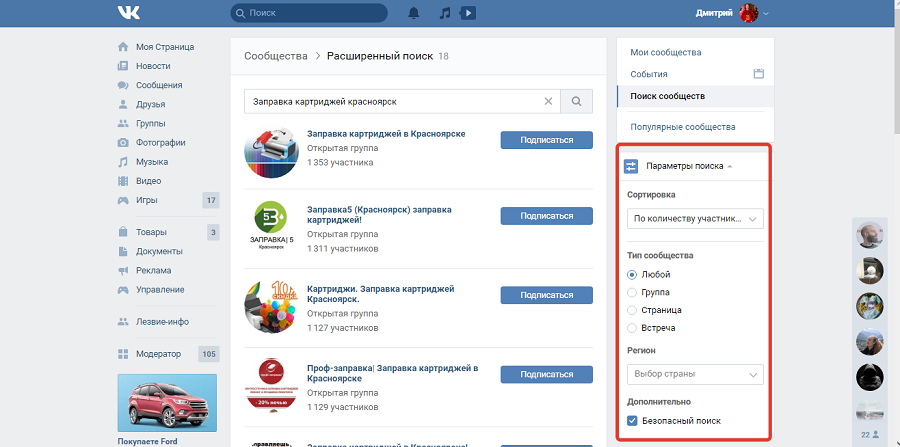Click the Новости news icon
Screen dimensions: 900x447
[x=123, y=66]
